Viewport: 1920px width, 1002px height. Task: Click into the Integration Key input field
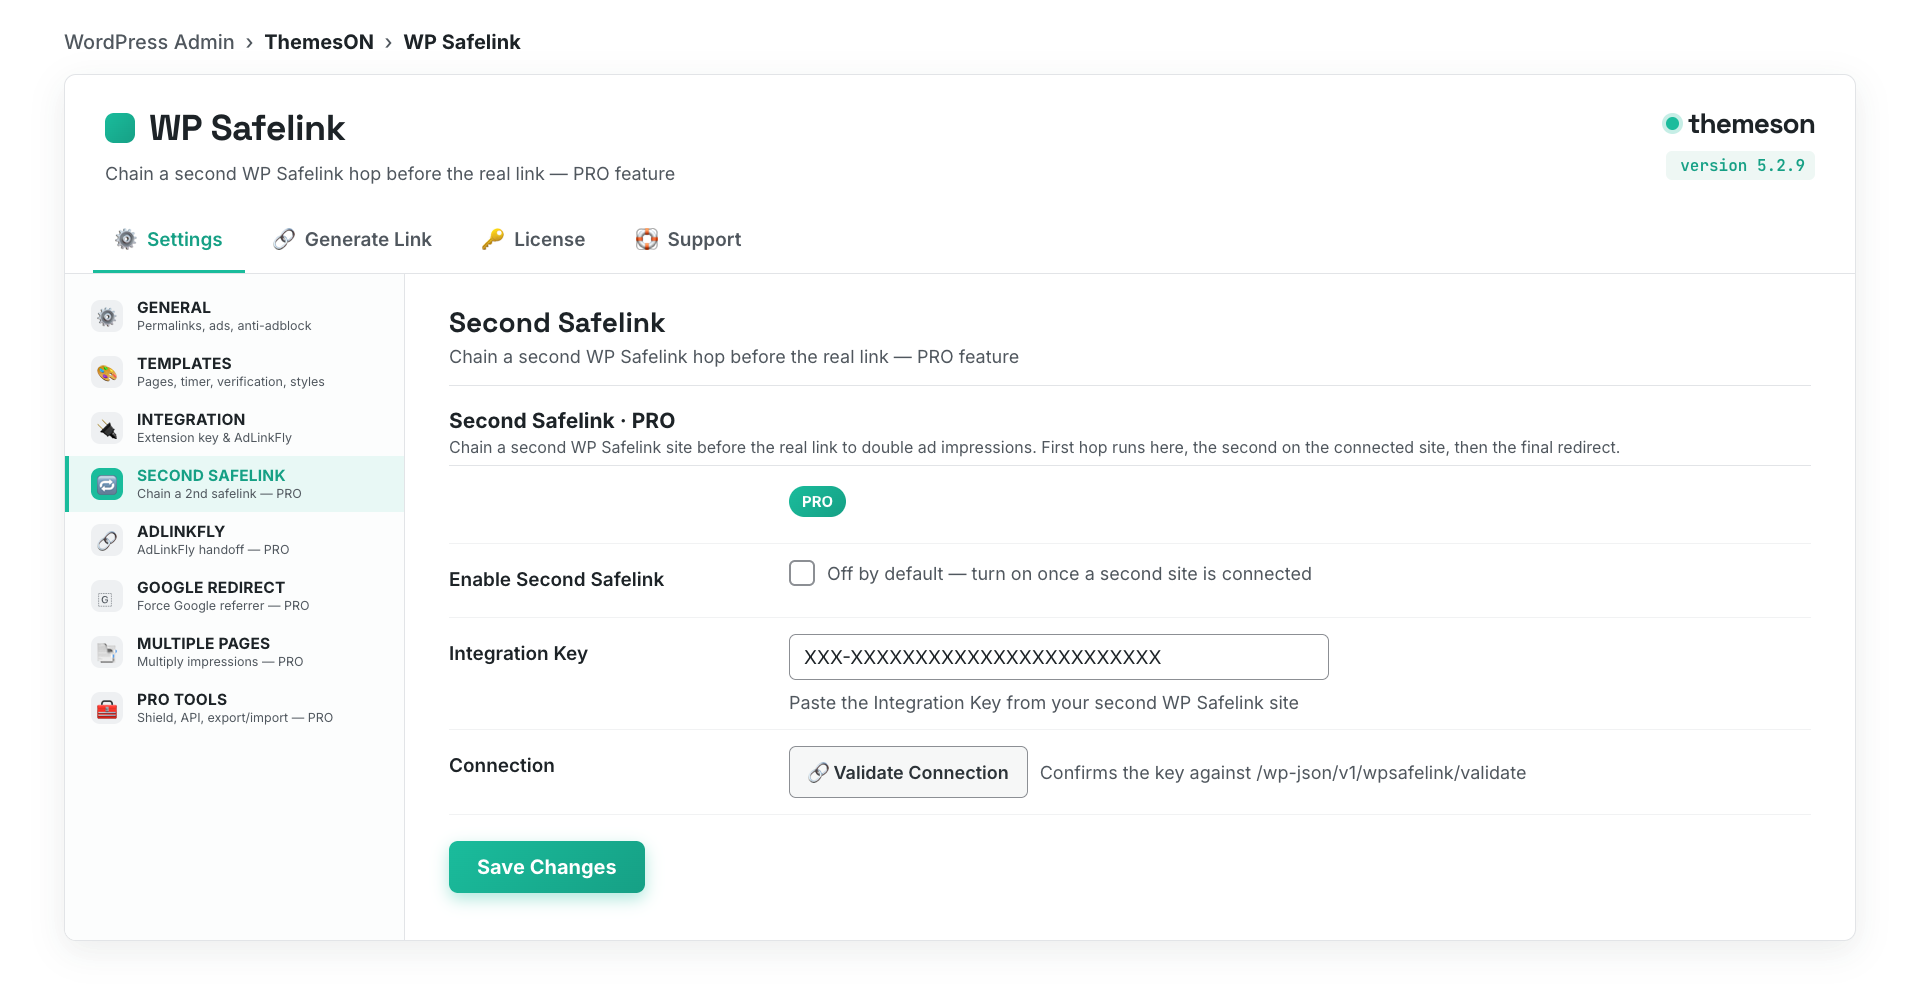[x=1059, y=657]
